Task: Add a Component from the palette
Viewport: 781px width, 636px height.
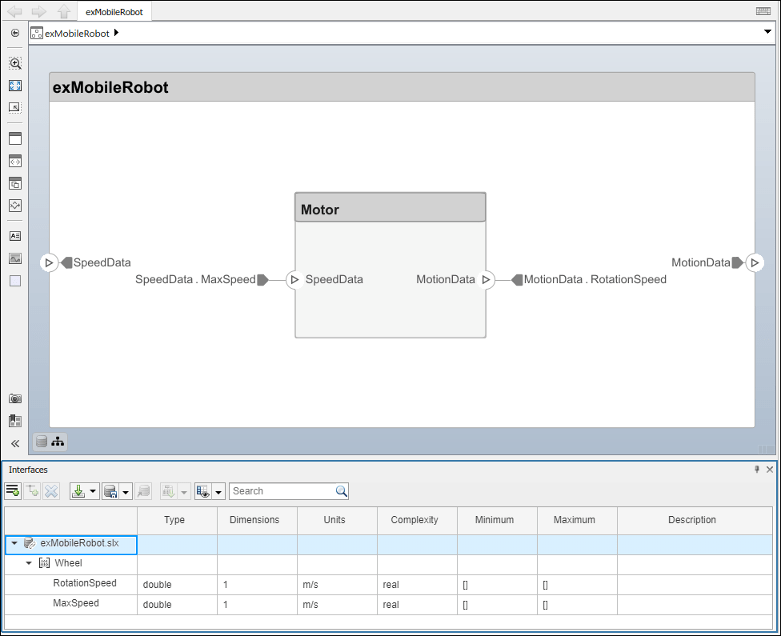Action: coord(15,138)
